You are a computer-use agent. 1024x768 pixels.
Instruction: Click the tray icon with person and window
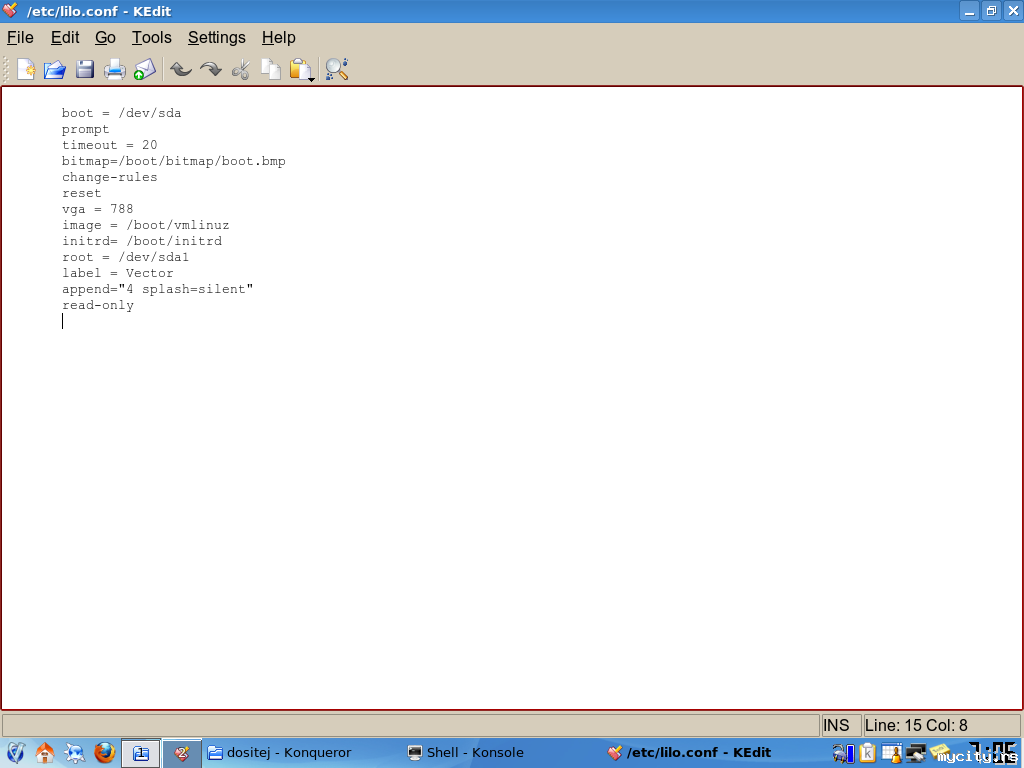(x=891, y=753)
